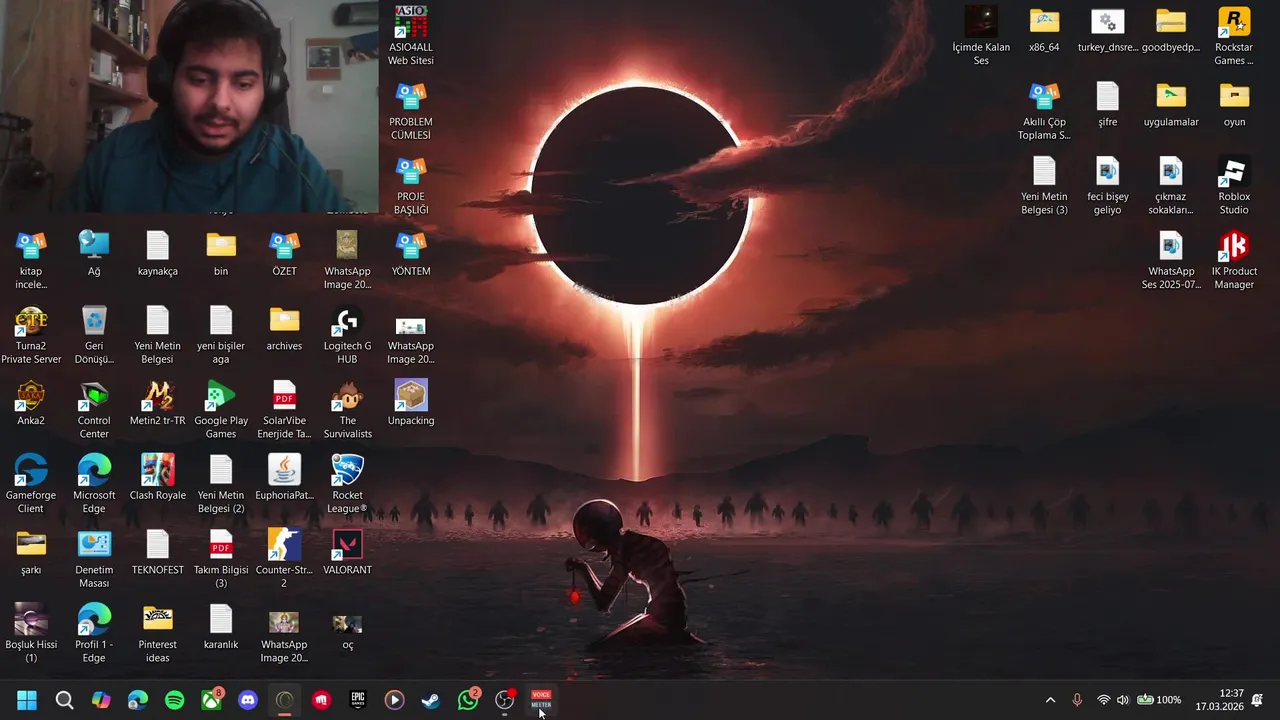Open the Windows Start menu

click(x=27, y=700)
